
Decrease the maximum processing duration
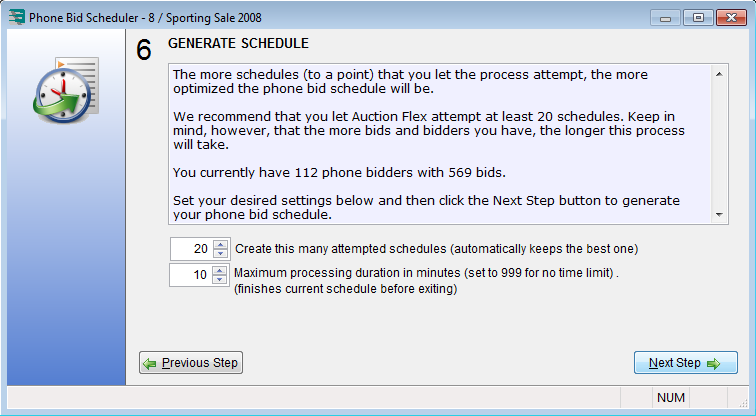pos(222,280)
